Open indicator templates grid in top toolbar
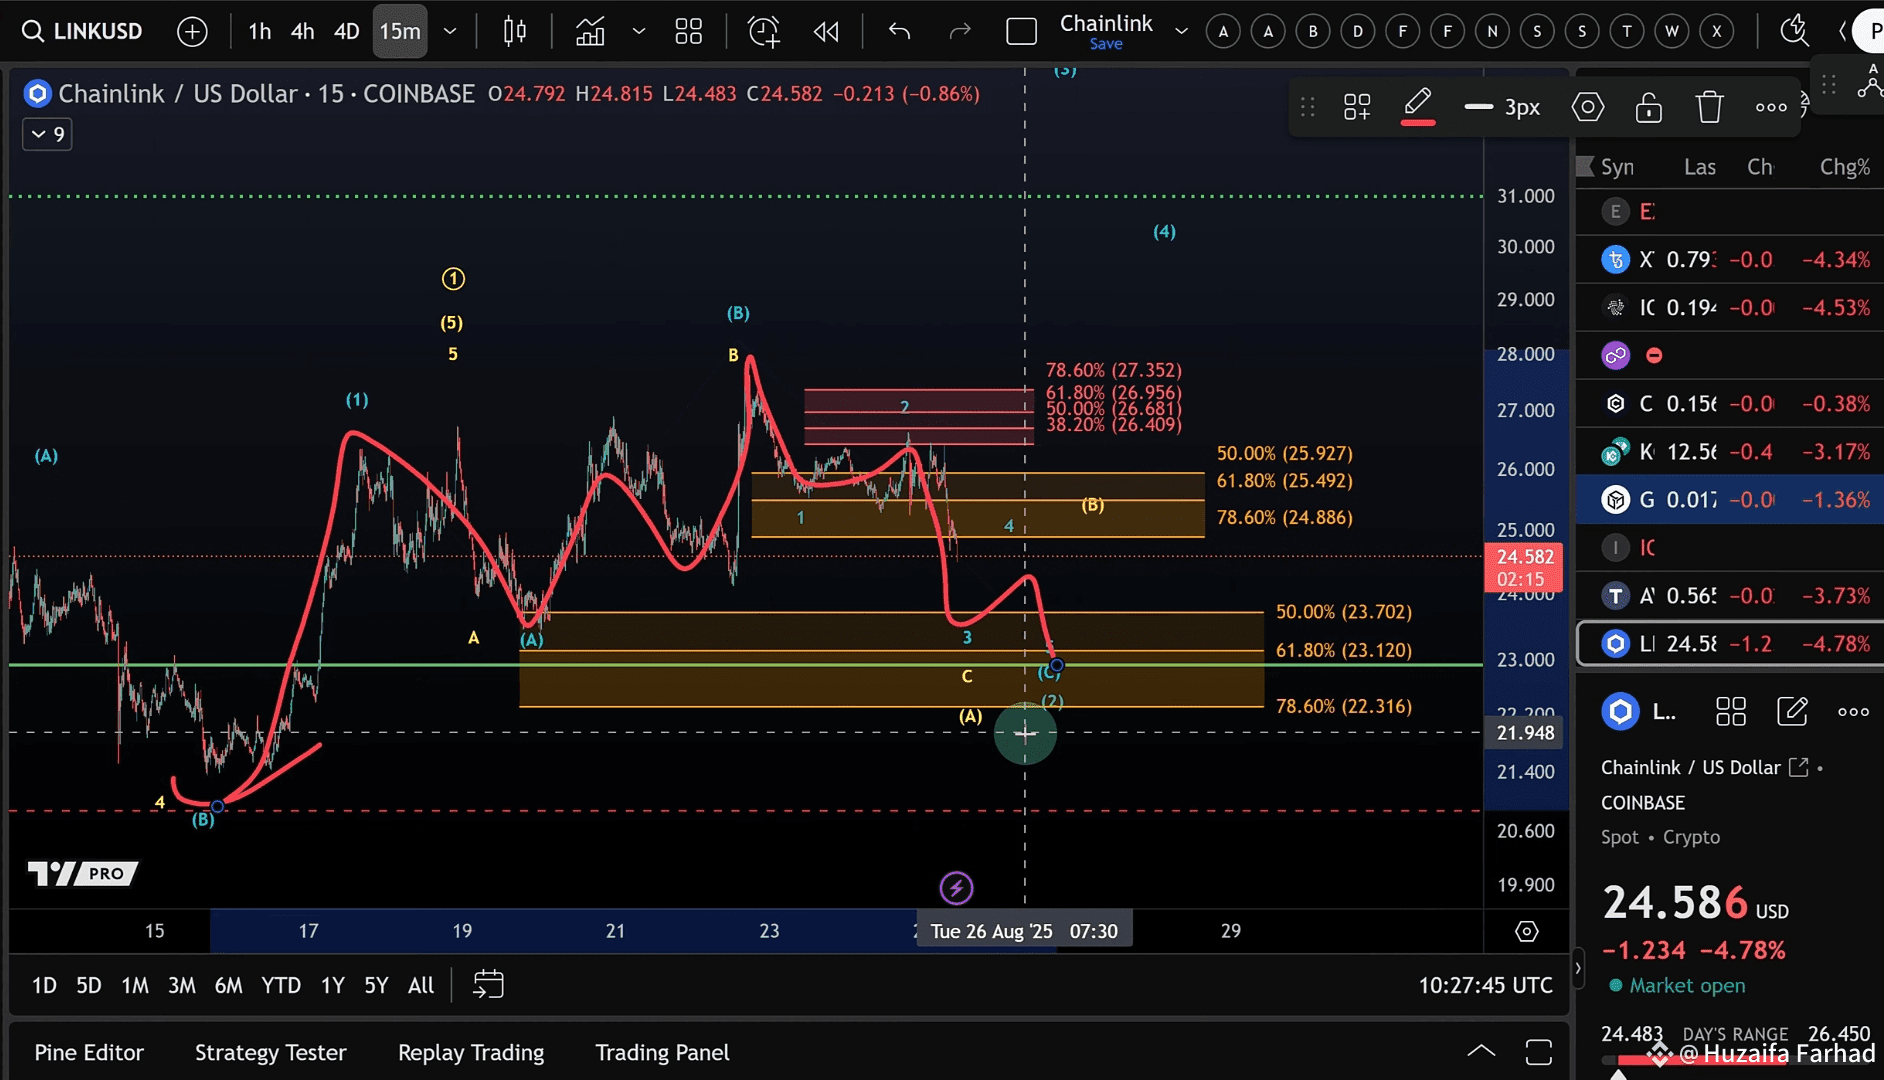Screen dimensions: 1884x1080 point(688,31)
